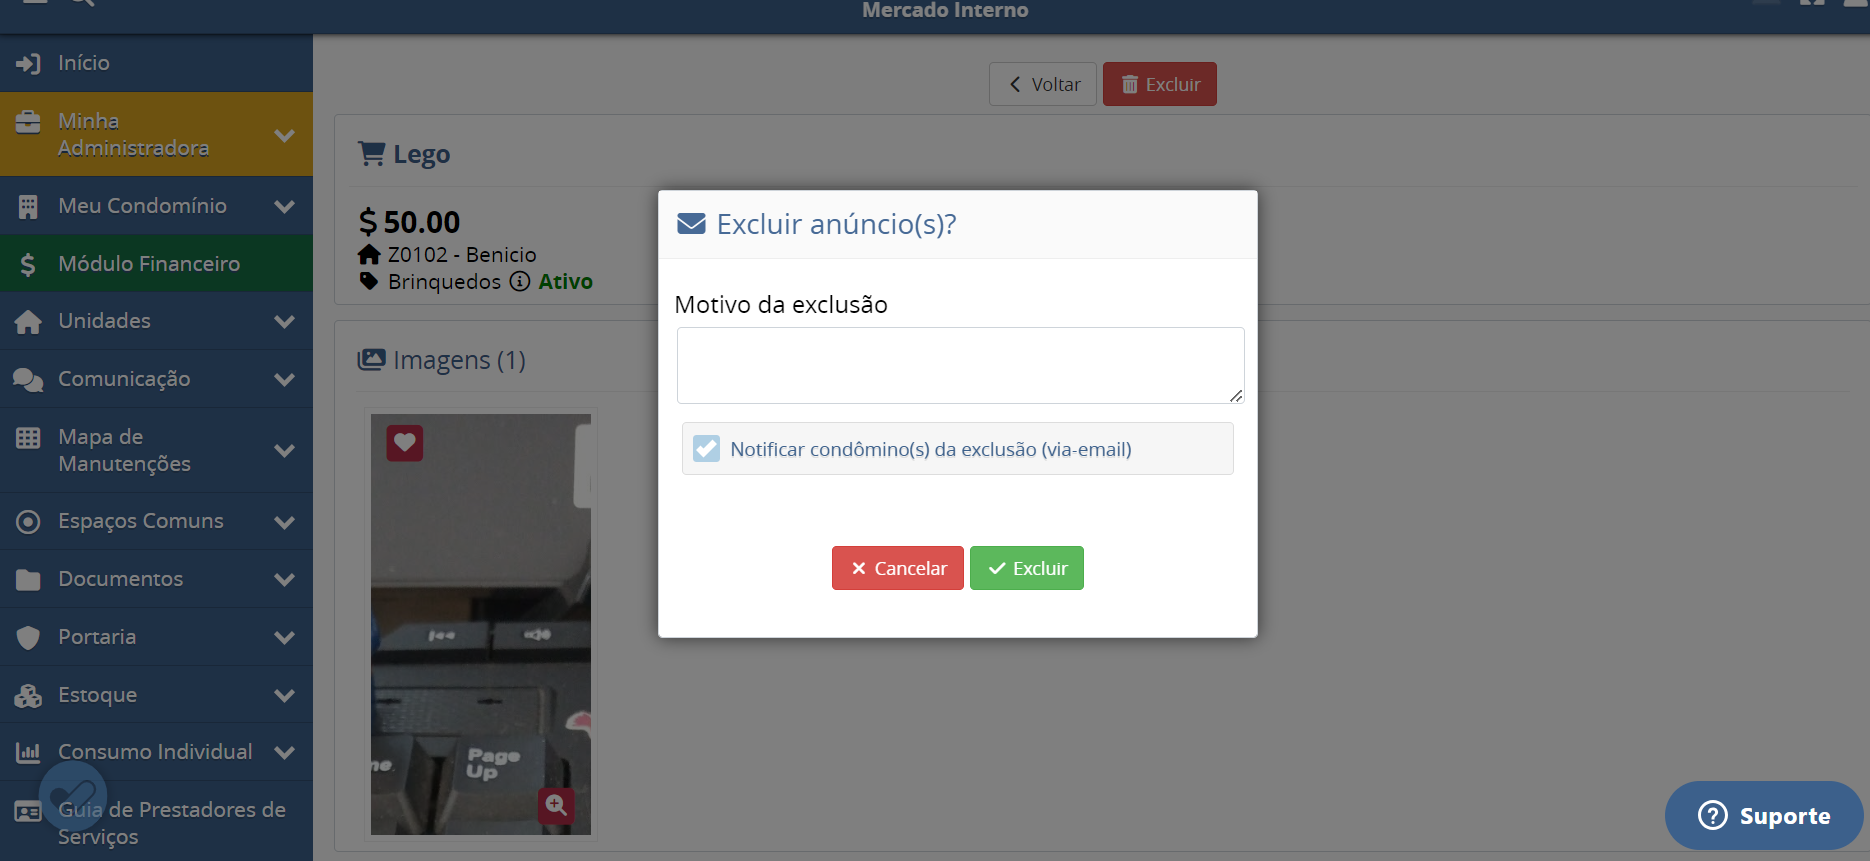
Task: Click the envelope icon in dialog title
Action: coord(691,224)
